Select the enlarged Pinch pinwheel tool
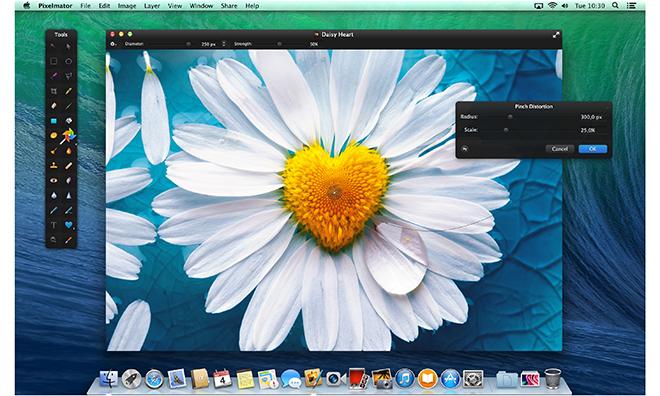The width and height of the screenshot is (660, 396). 69,136
